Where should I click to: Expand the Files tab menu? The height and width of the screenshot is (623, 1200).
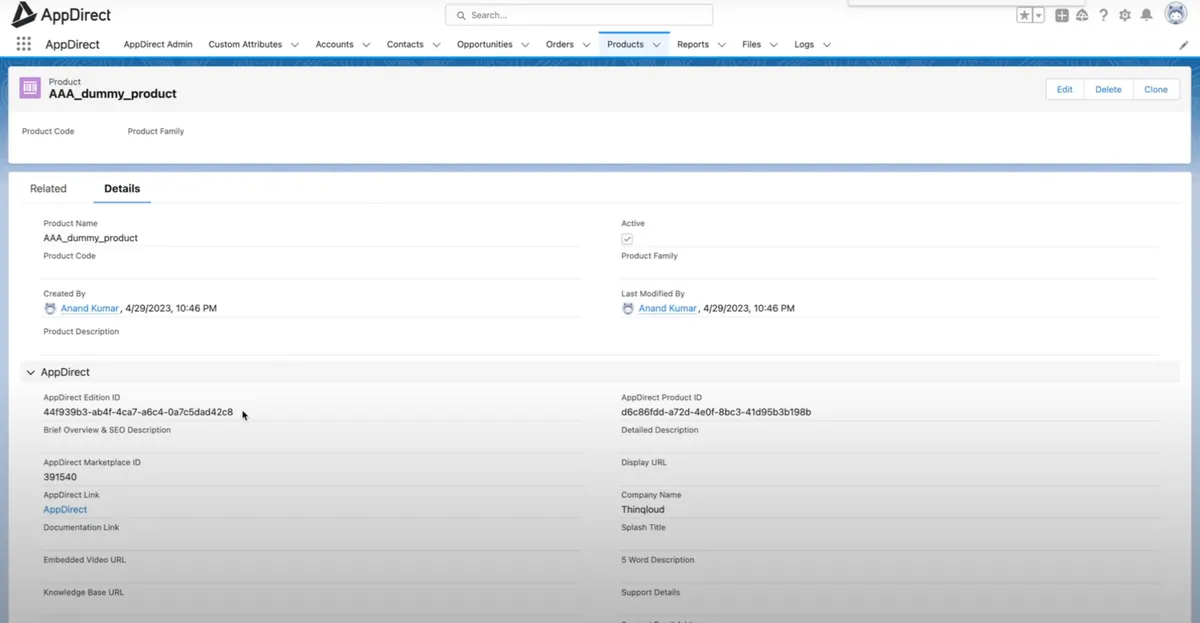pyautogui.click(x=773, y=45)
